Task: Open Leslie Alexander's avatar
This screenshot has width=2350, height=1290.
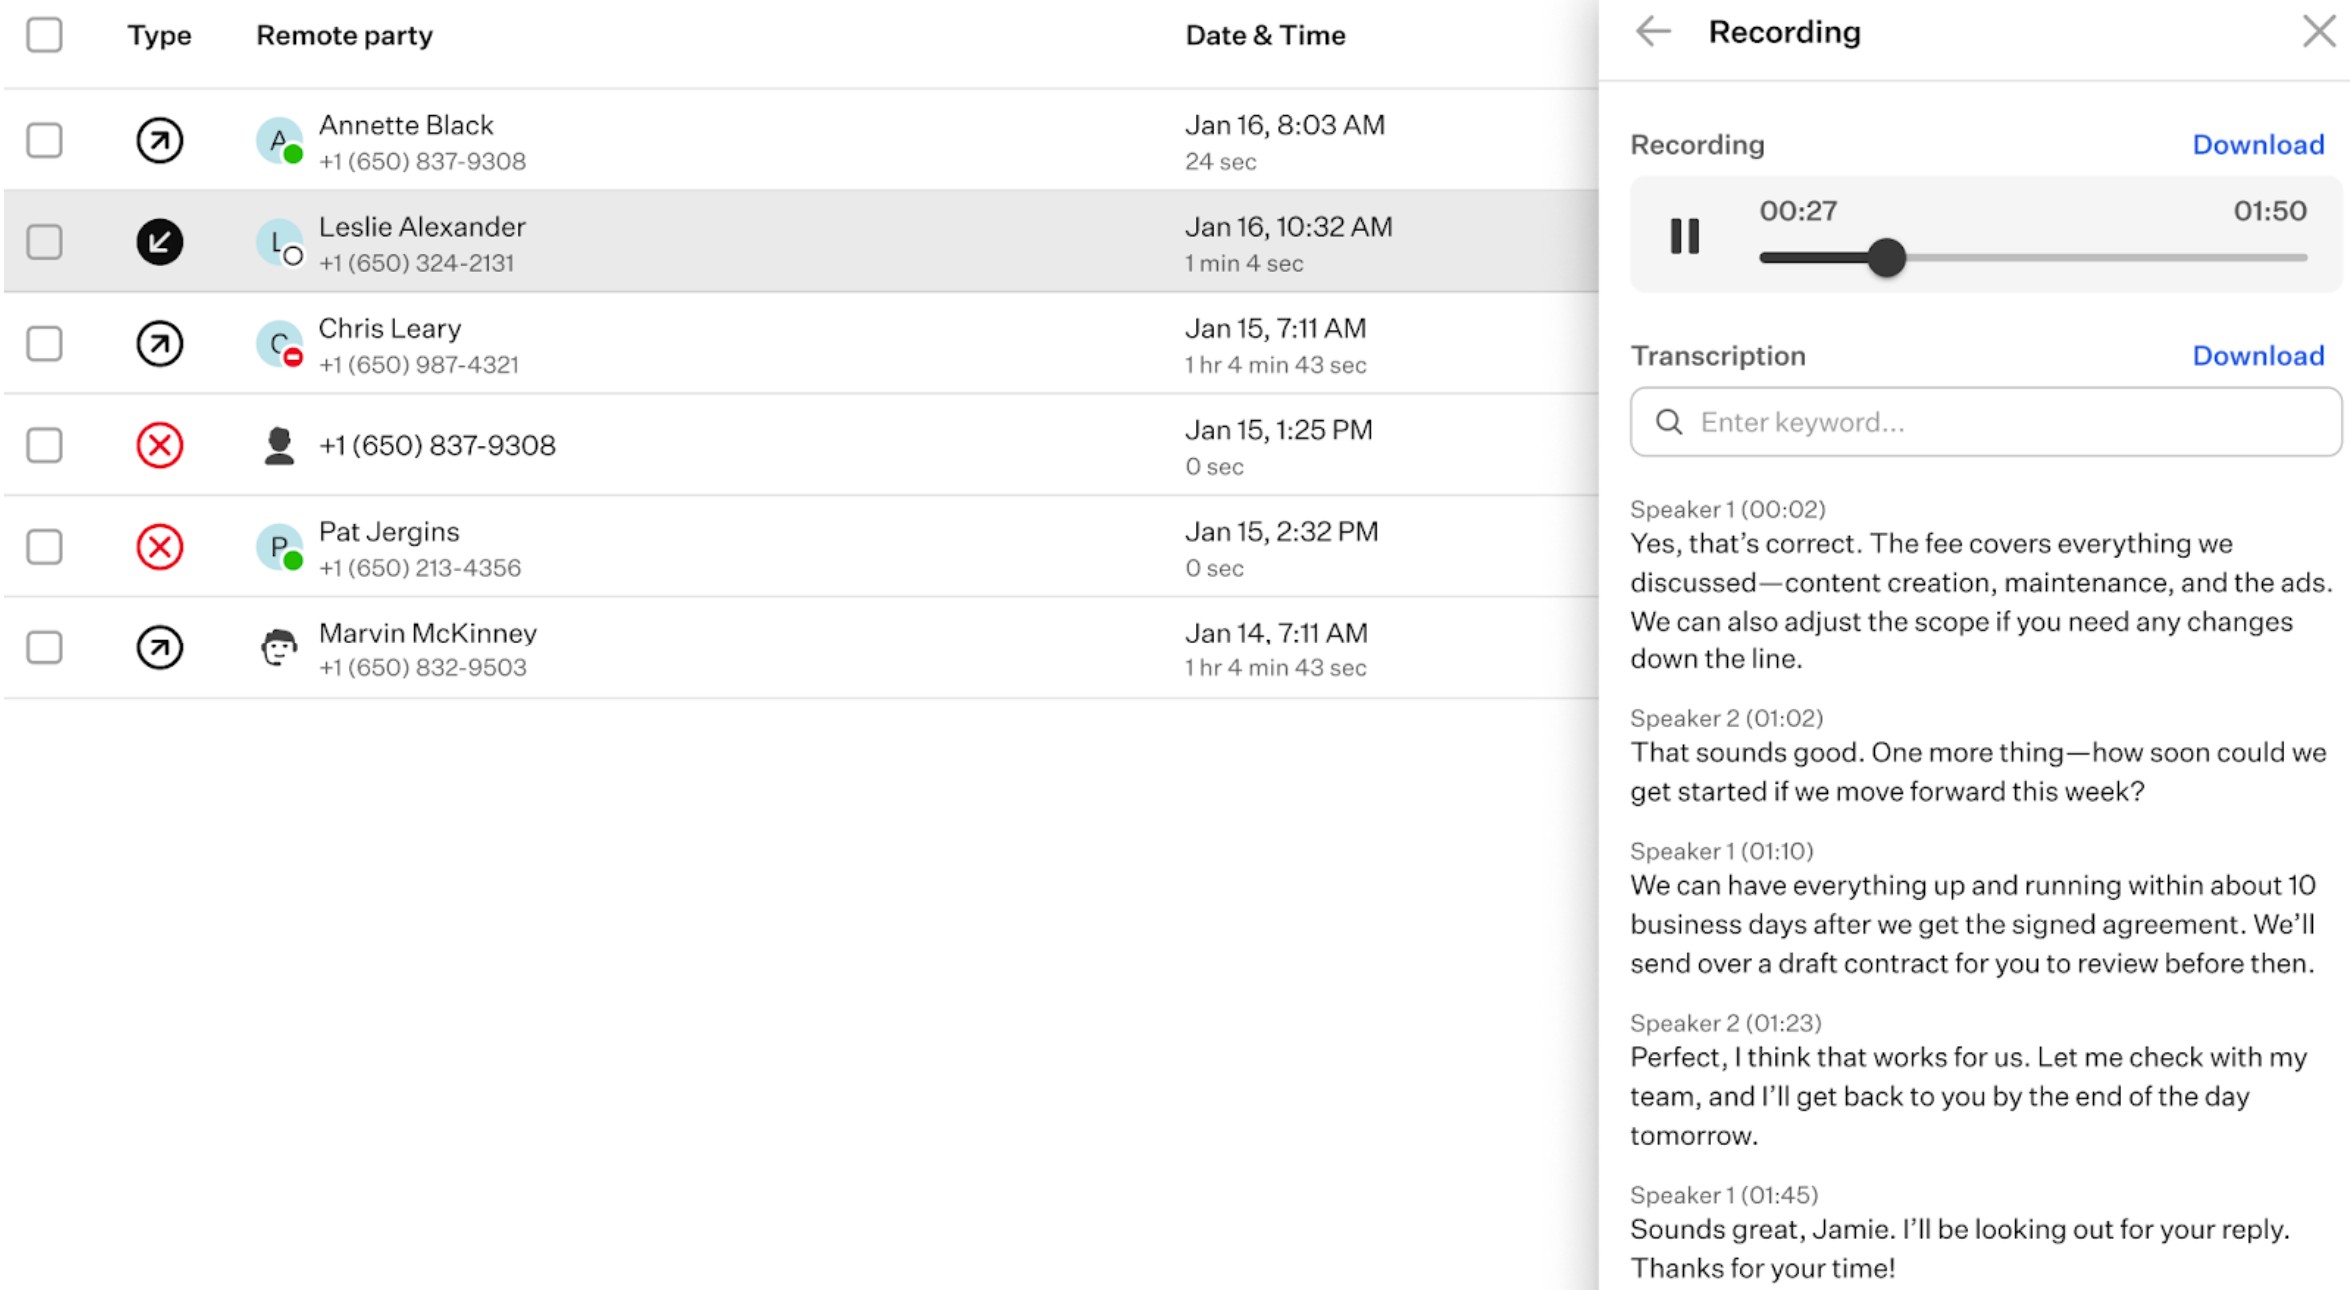Action: pyautogui.click(x=280, y=243)
